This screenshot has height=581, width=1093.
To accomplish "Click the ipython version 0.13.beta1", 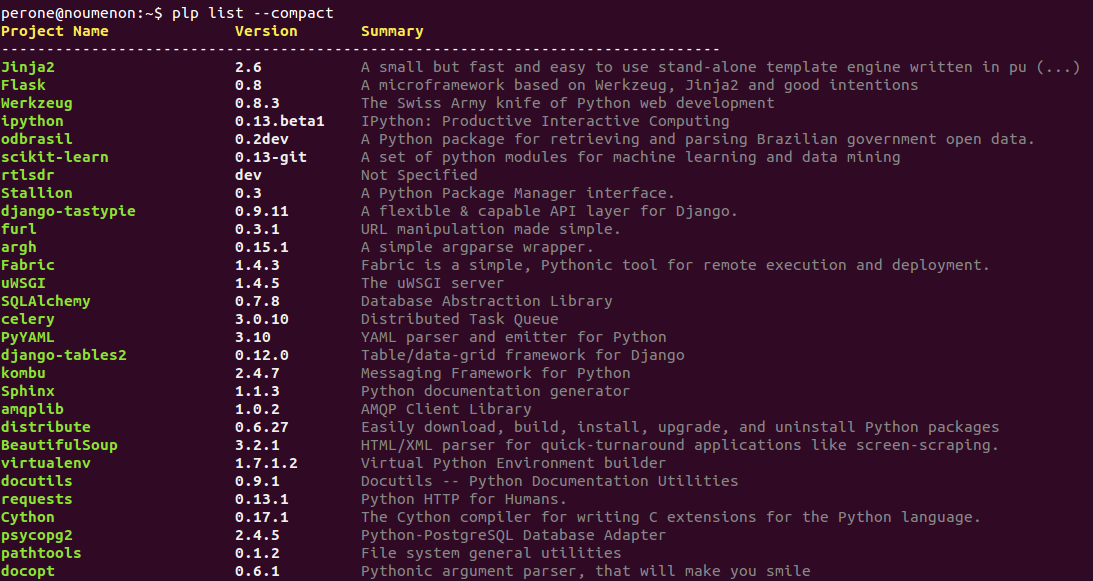I will pos(280,121).
